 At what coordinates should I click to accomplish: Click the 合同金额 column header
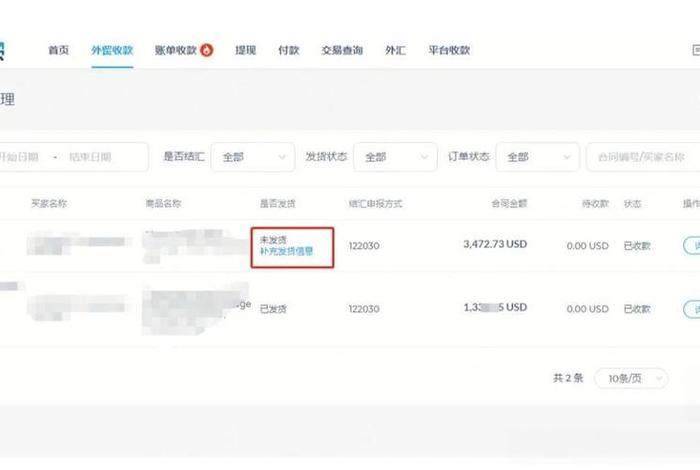click(509, 204)
